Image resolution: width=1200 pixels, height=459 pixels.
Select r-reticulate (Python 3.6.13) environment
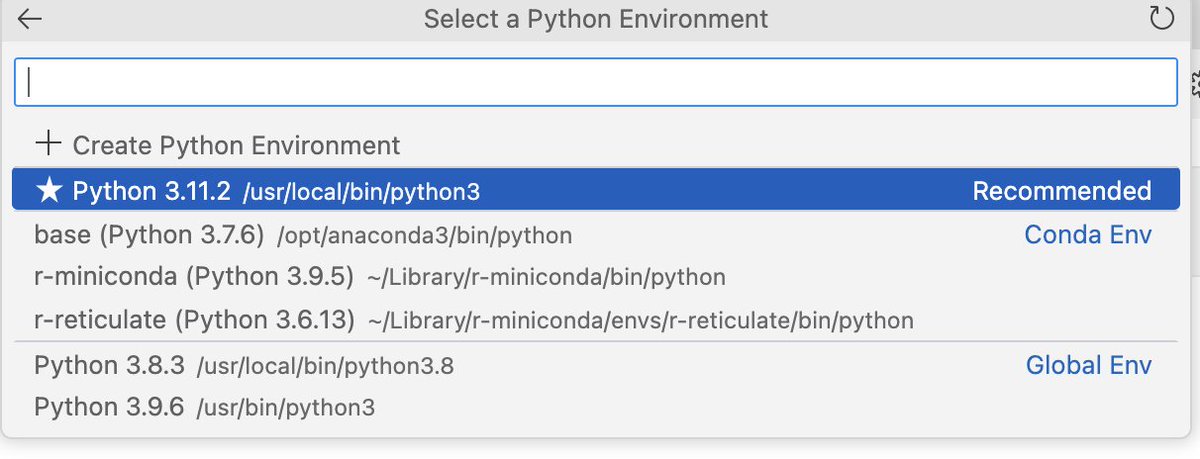[595, 320]
